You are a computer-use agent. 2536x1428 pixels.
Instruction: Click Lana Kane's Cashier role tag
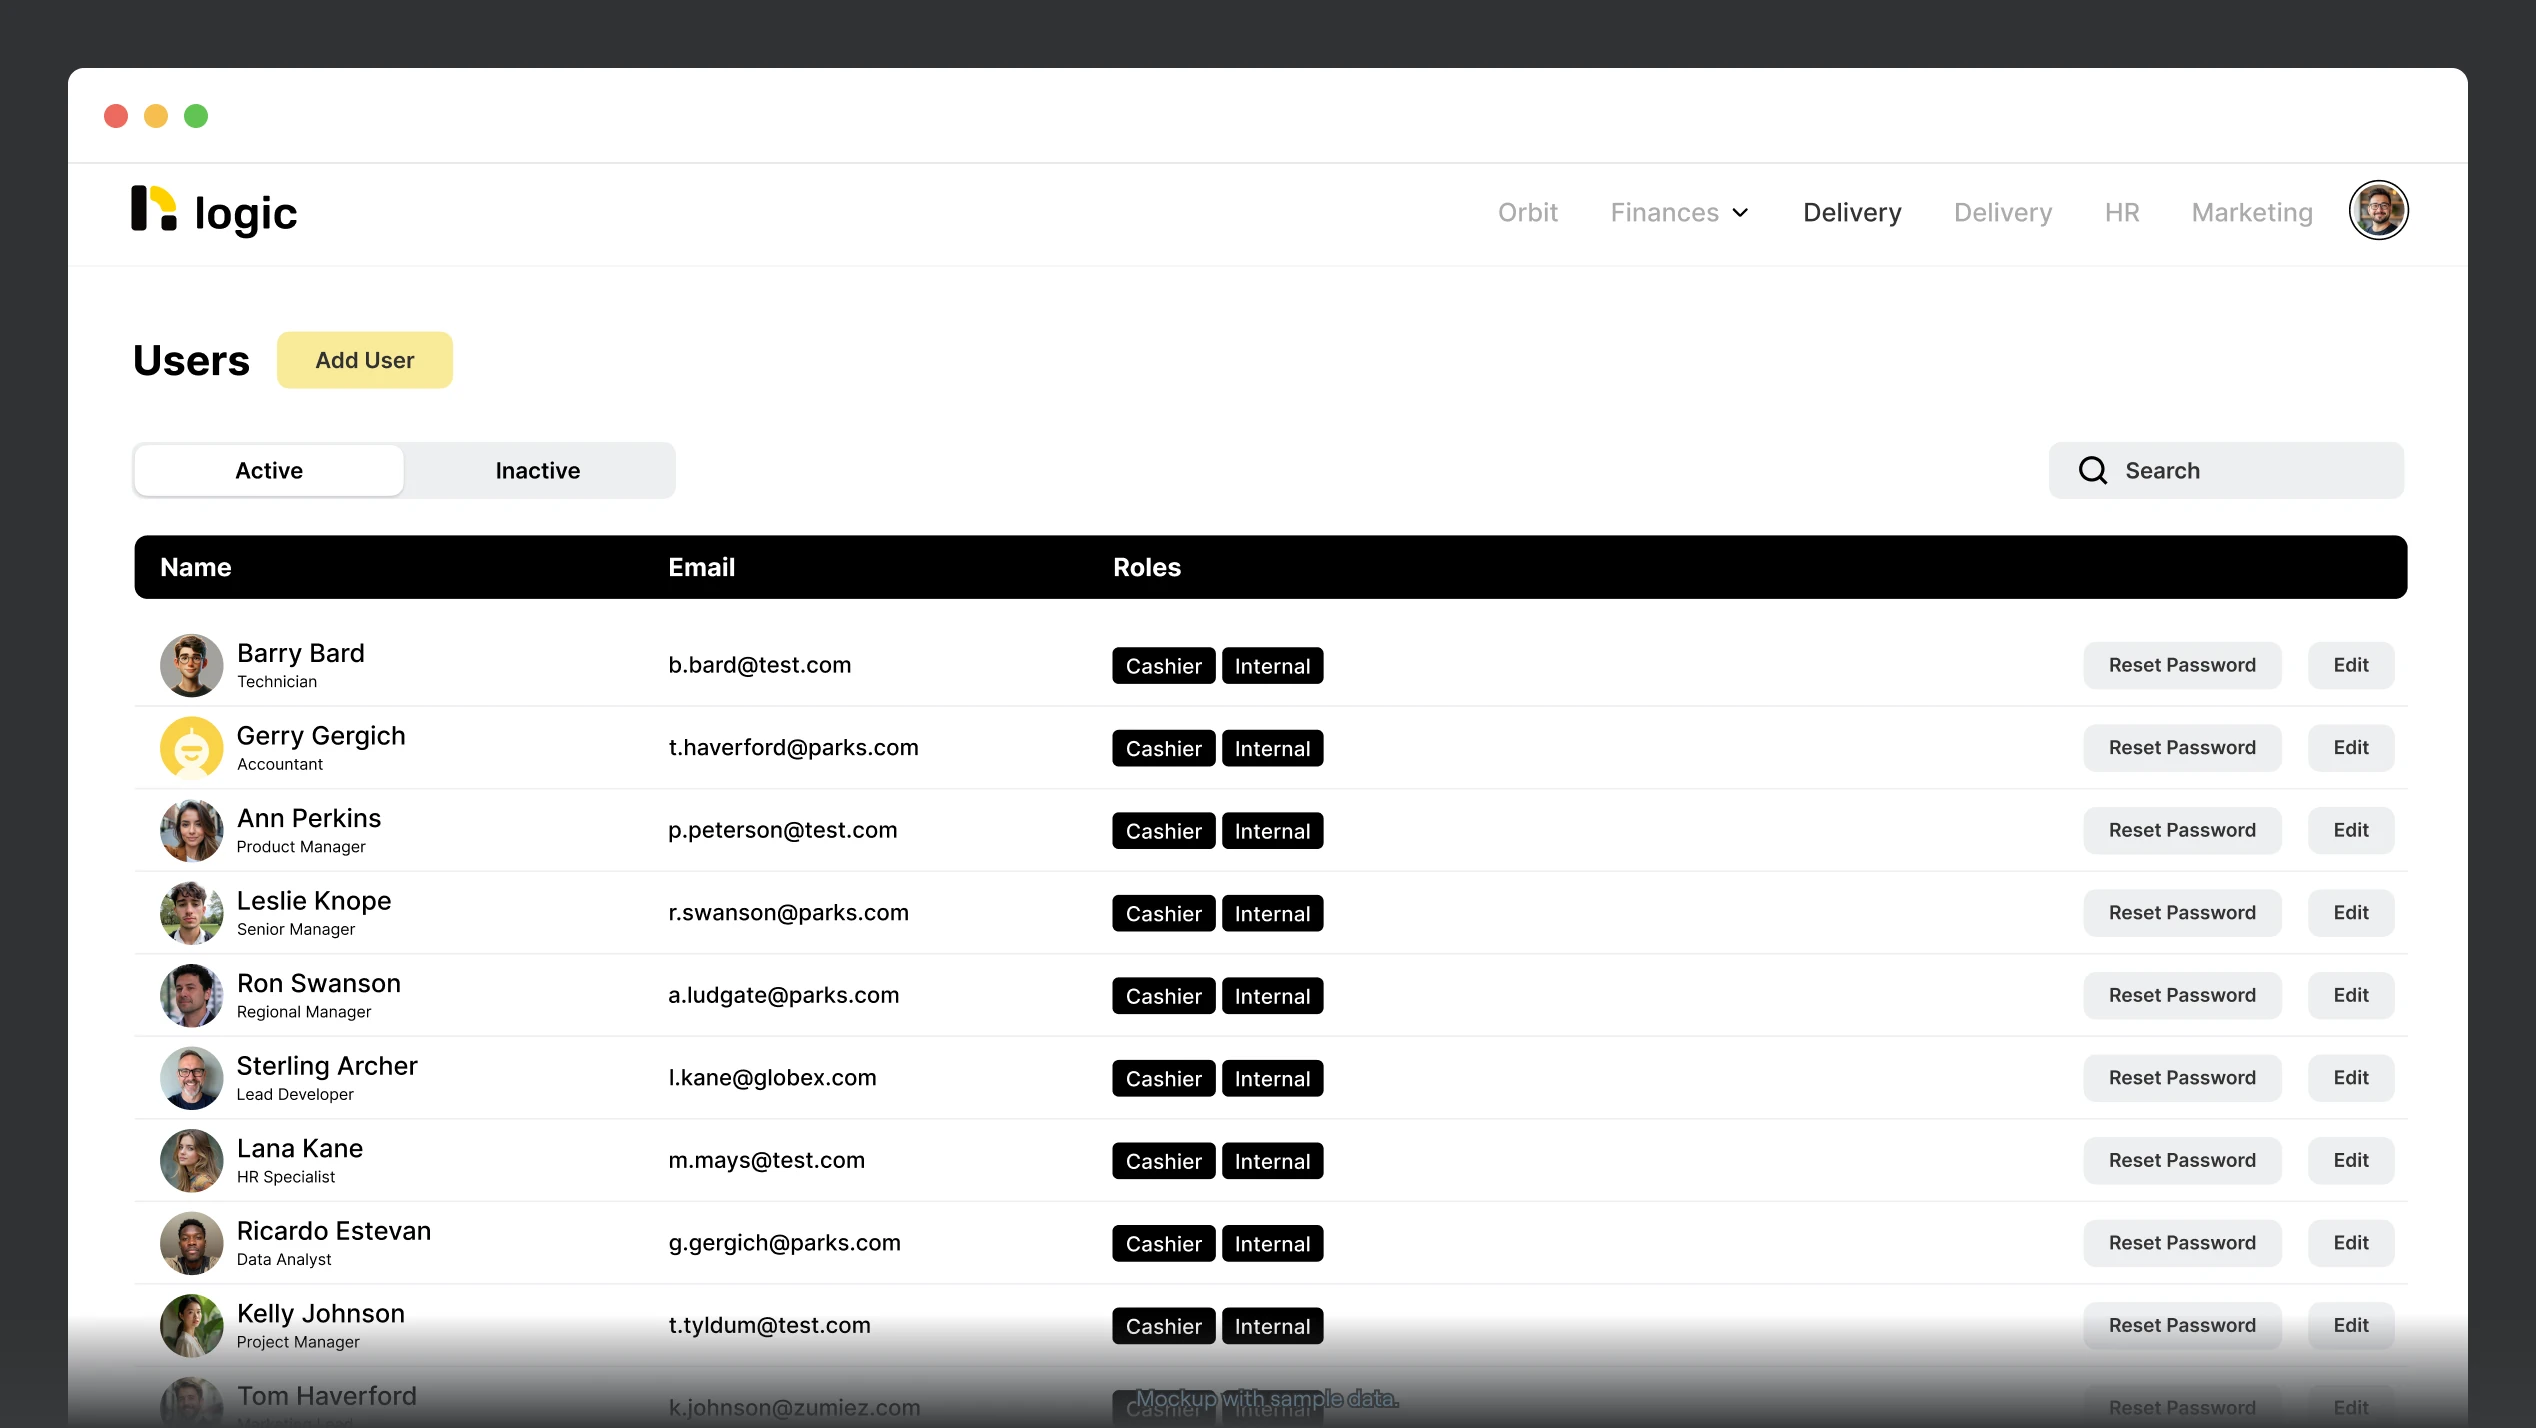[x=1163, y=1161]
